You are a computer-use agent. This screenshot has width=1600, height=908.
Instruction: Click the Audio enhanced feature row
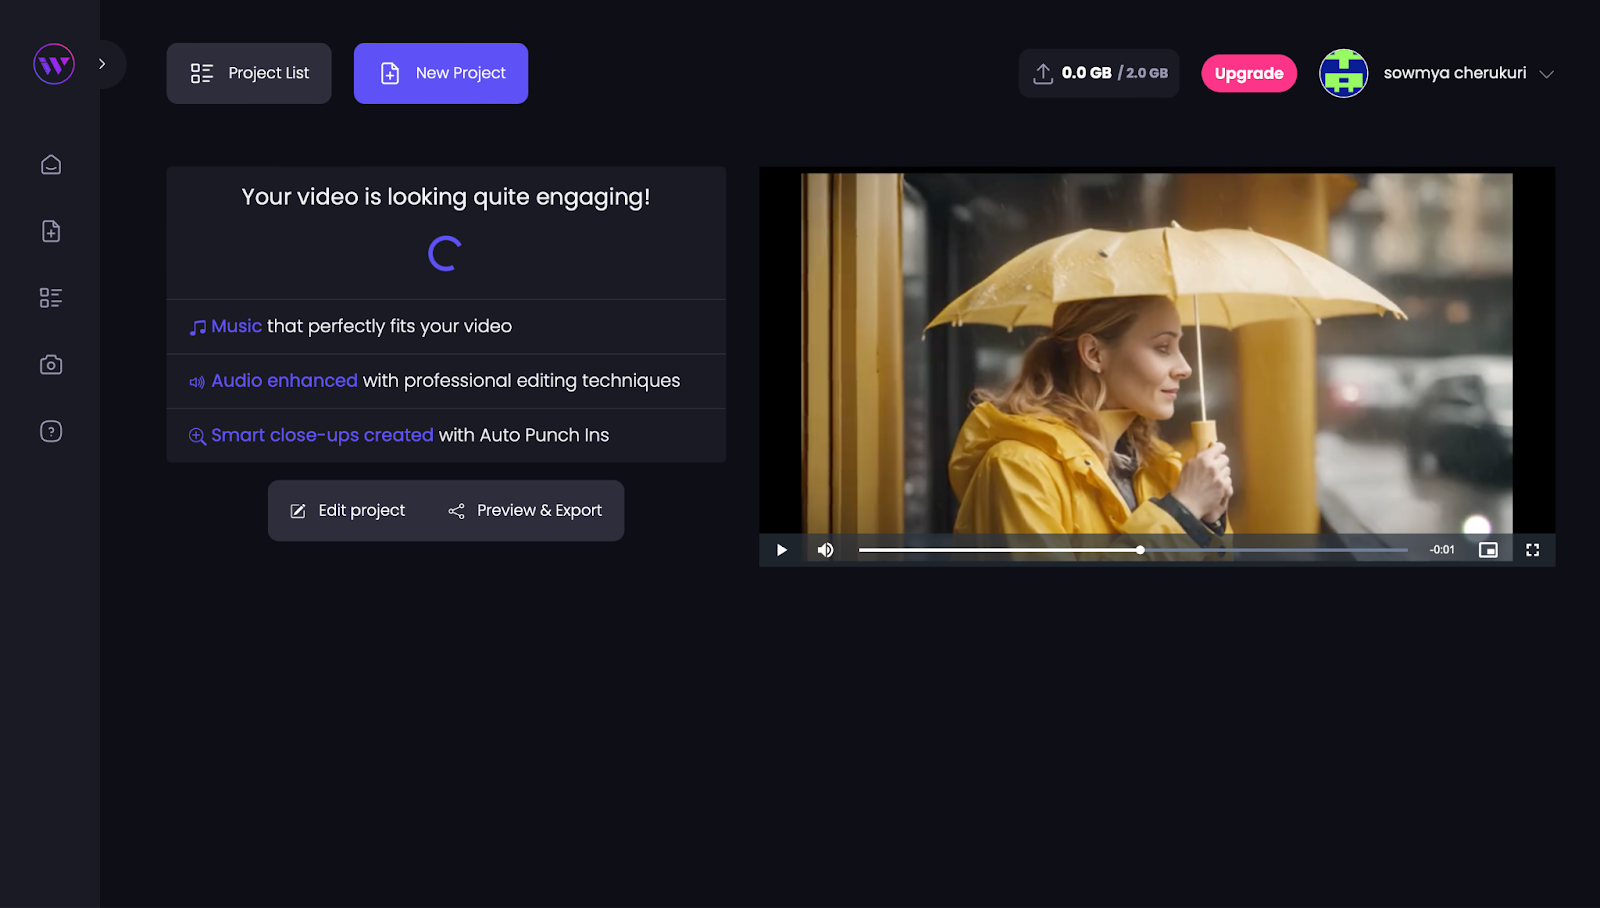[x=446, y=381]
